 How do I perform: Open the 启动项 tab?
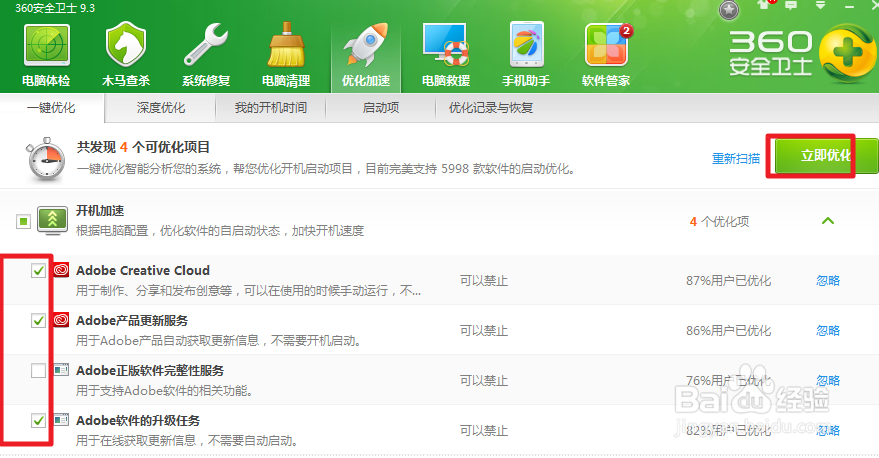coord(381,108)
